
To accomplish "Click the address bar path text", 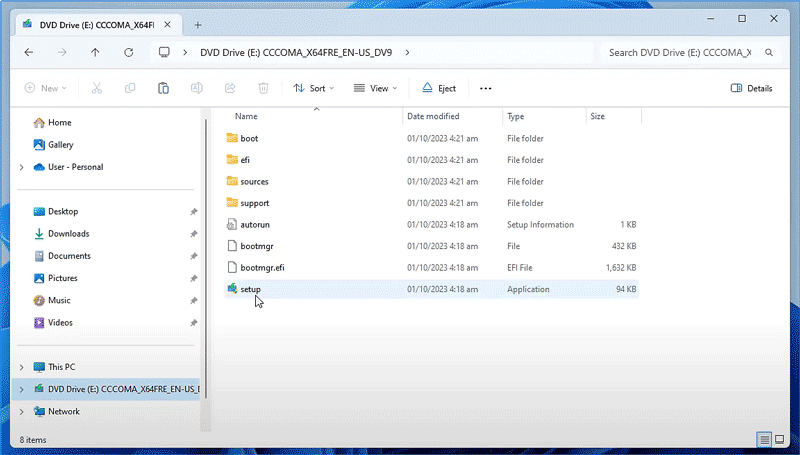I will [x=296, y=53].
